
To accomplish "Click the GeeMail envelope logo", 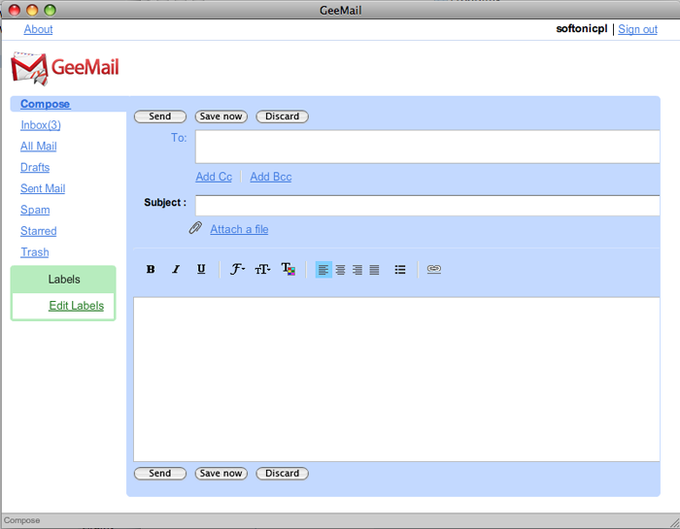I will pos(29,68).
